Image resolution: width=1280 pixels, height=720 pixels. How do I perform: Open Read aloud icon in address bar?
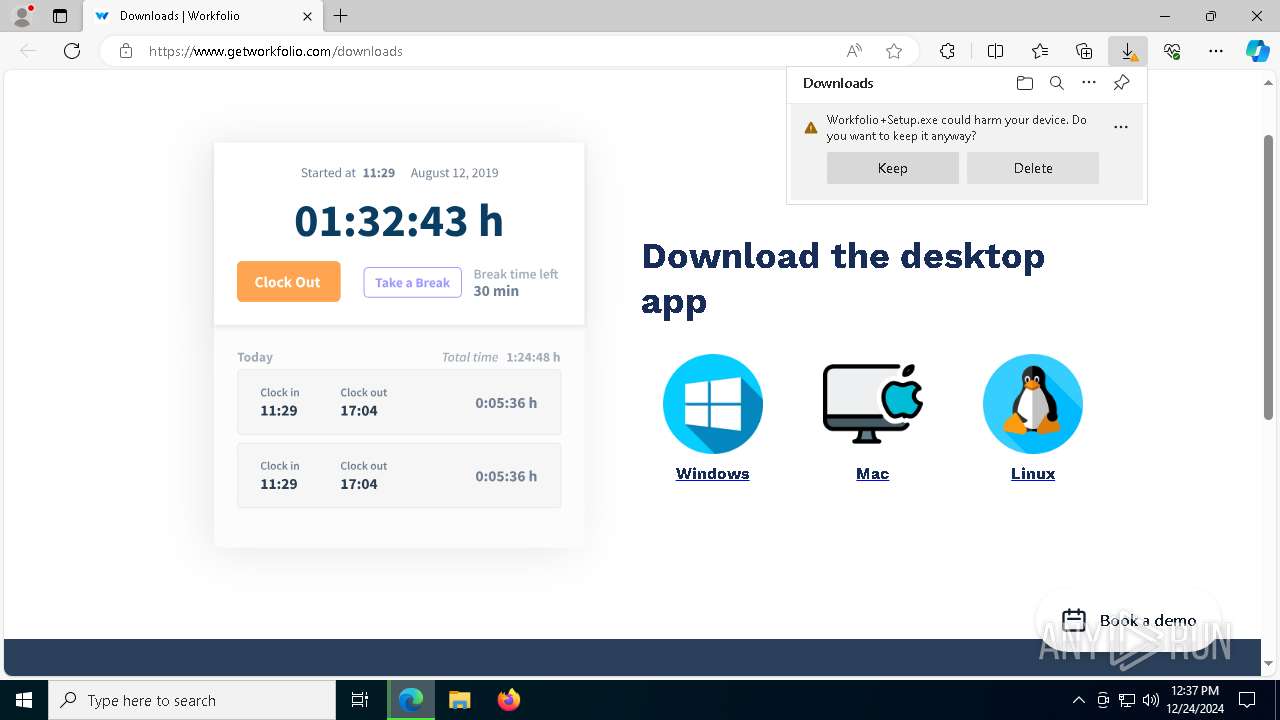click(x=854, y=51)
